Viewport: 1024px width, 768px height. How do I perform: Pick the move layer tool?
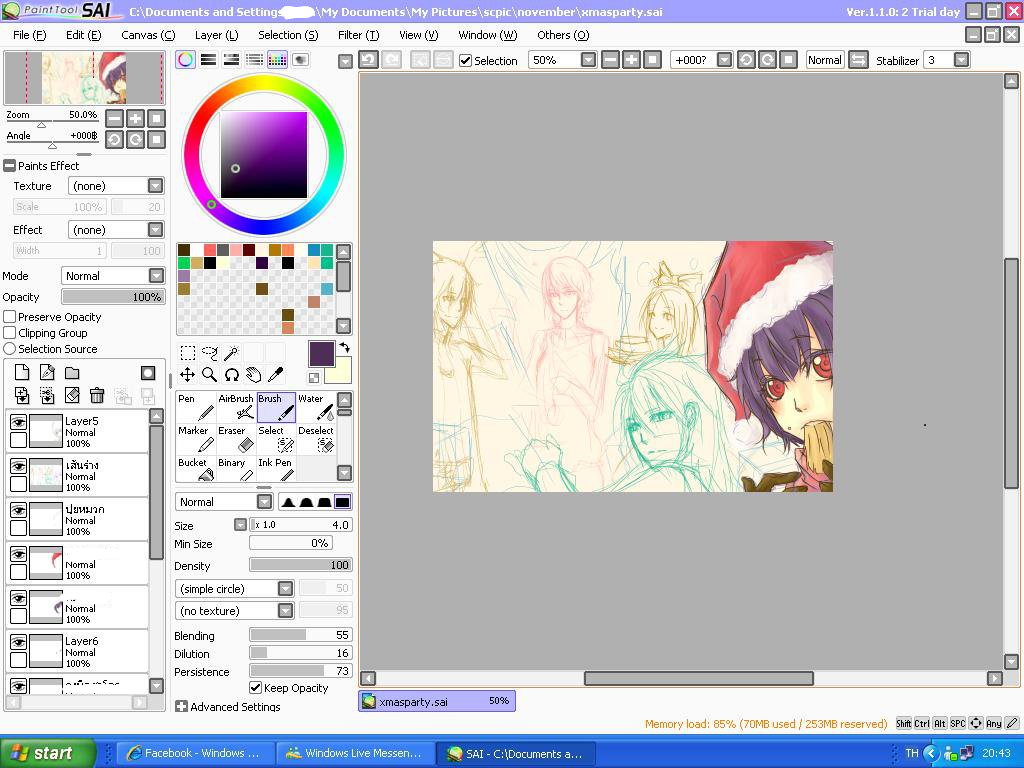187,374
